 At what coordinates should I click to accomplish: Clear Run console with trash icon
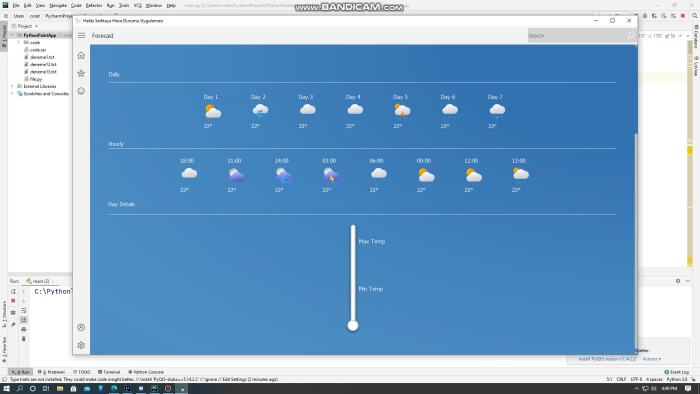click(x=24, y=339)
